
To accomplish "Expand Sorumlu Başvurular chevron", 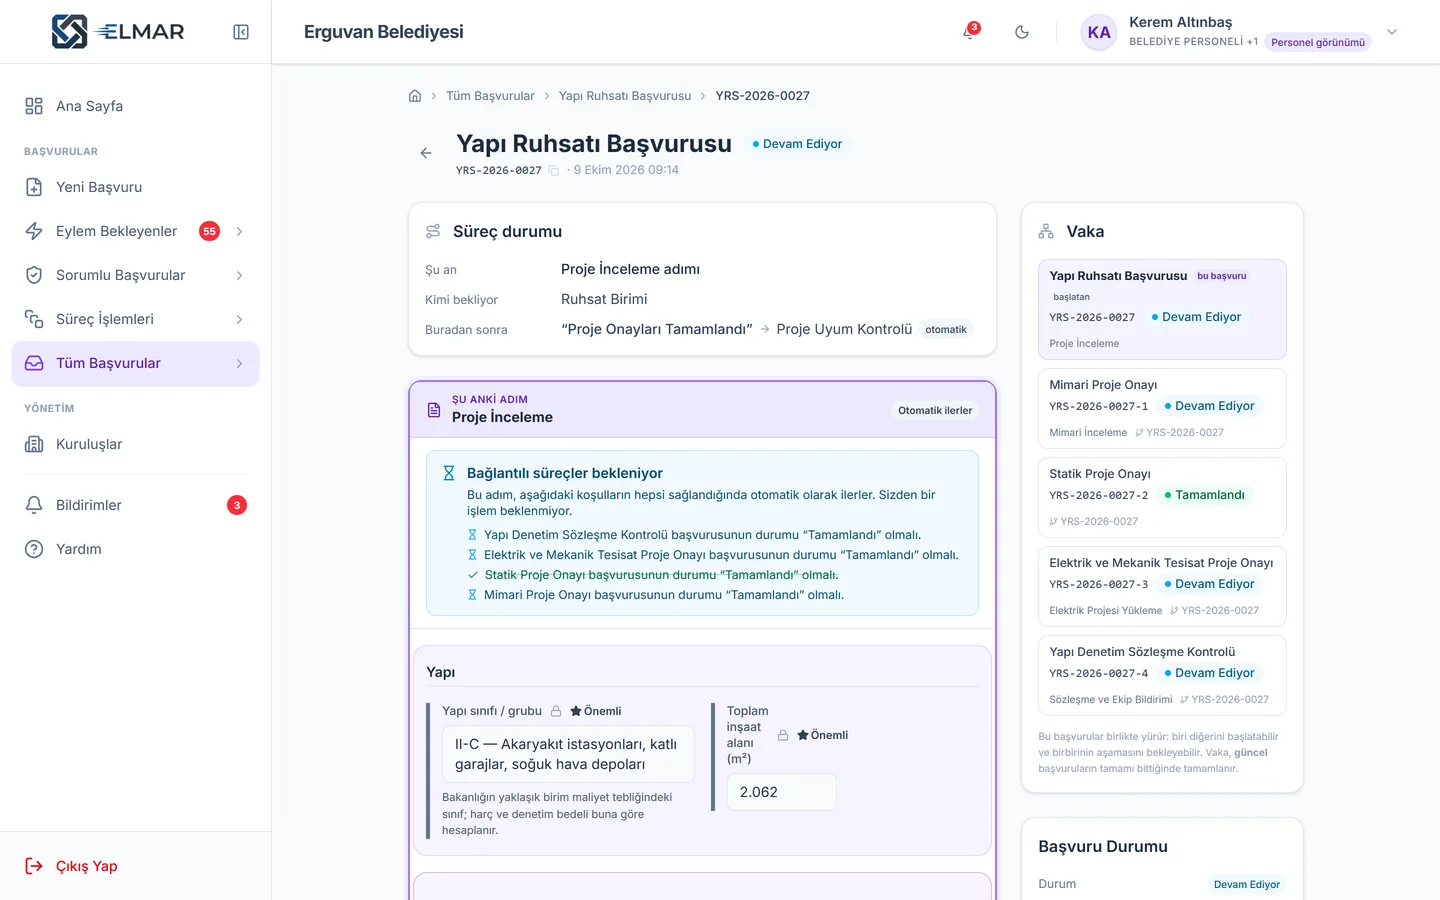I will click(239, 275).
